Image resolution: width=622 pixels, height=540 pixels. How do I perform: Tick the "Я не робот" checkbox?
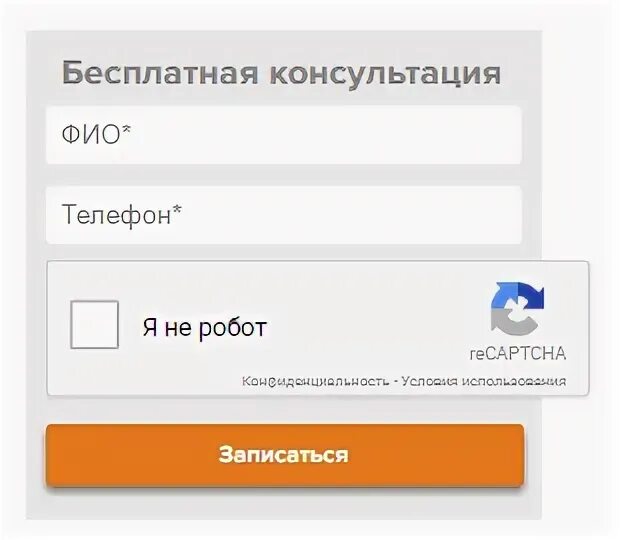94,325
